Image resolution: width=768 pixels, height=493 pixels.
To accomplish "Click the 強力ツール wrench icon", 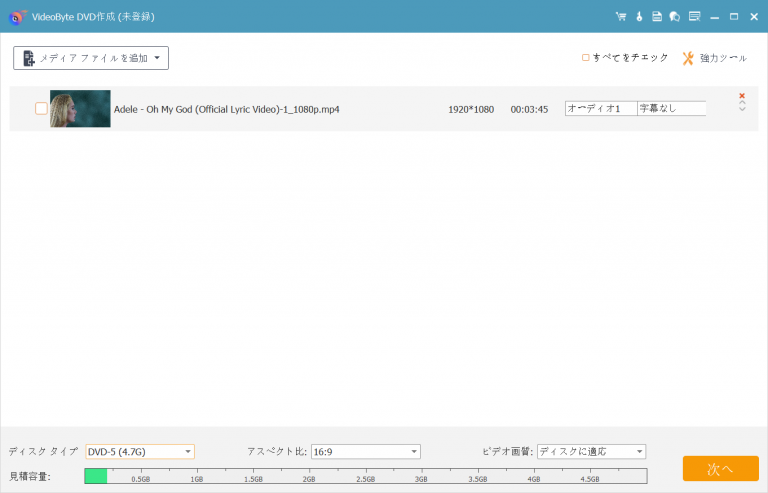I will pos(688,58).
